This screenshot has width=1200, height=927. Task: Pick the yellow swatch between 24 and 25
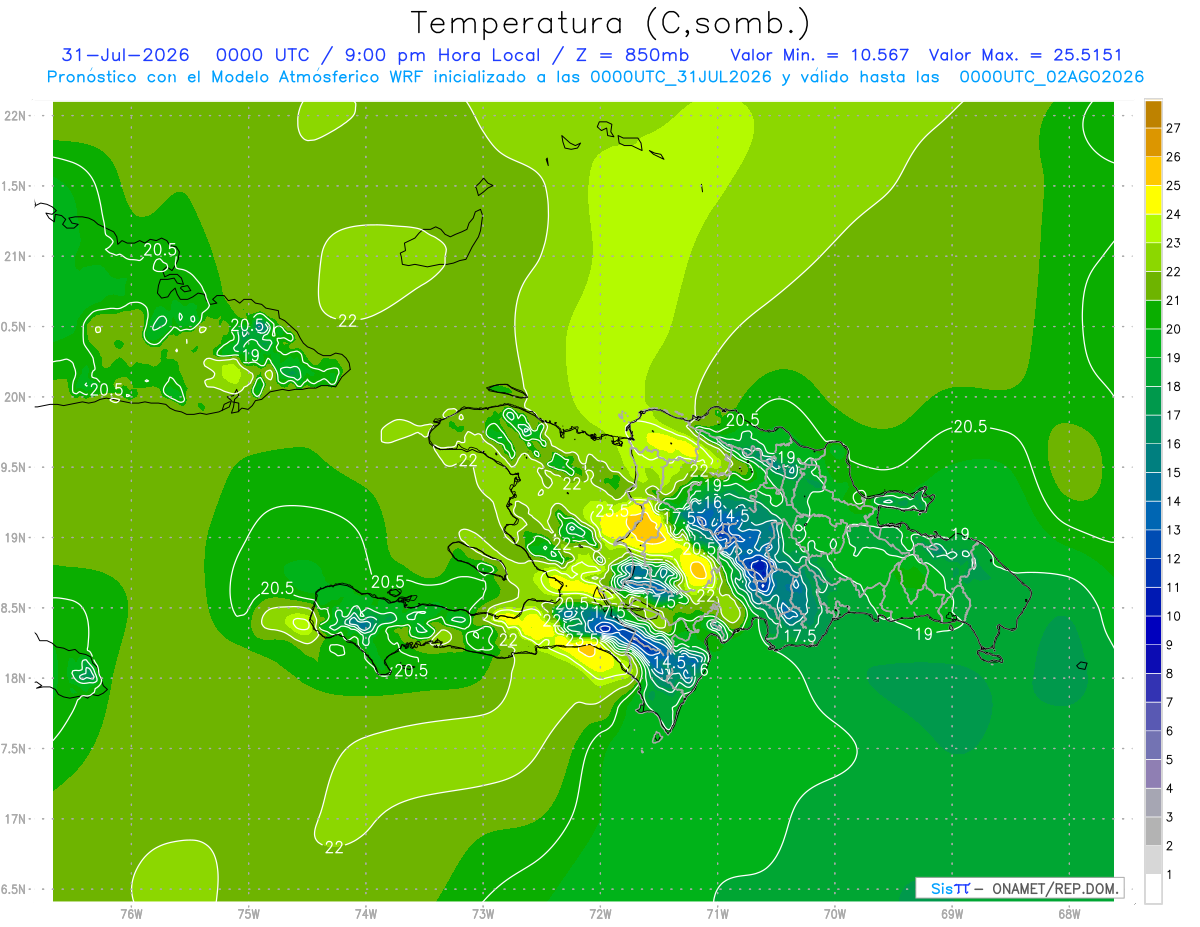pyautogui.click(x=1153, y=200)
